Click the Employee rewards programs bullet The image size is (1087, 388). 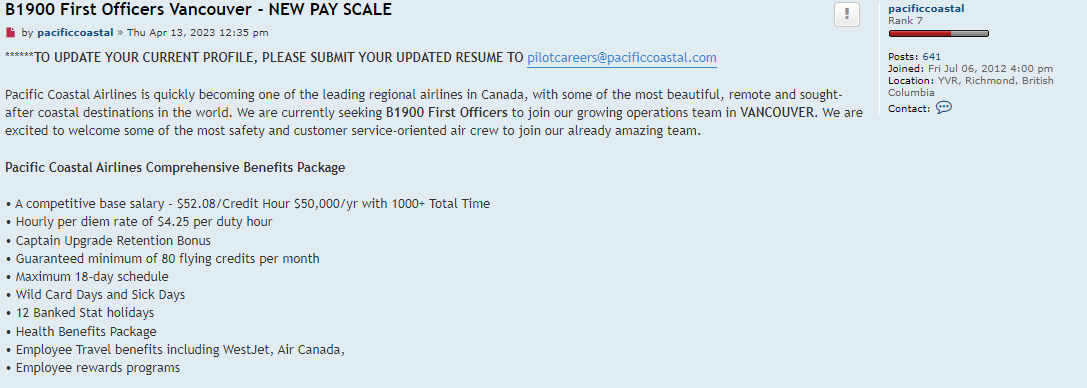(x=92, y=368)
